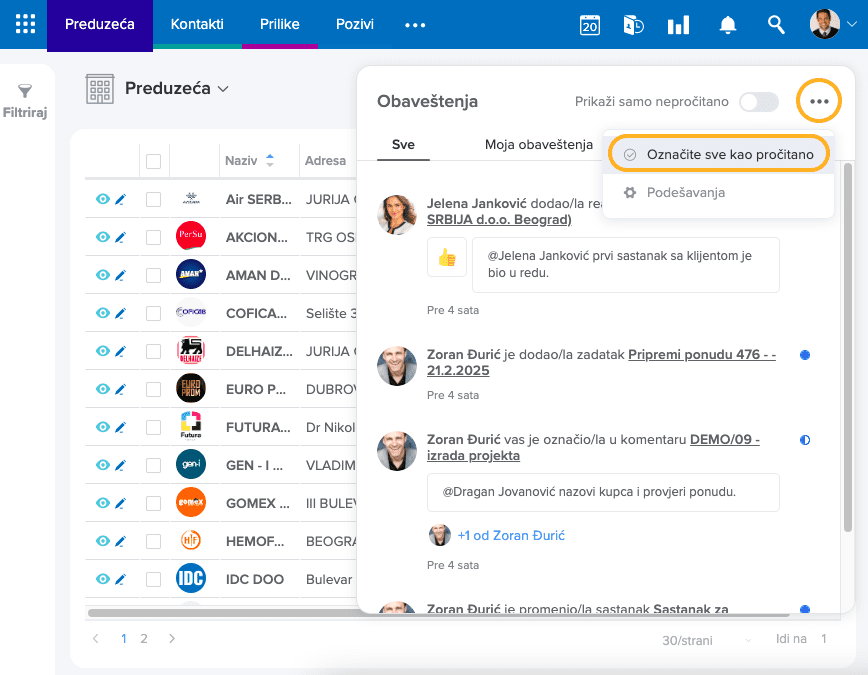Open the Preduzeća navigation tab
Viewport: 868px width, 675px height.
pos(100,24)
